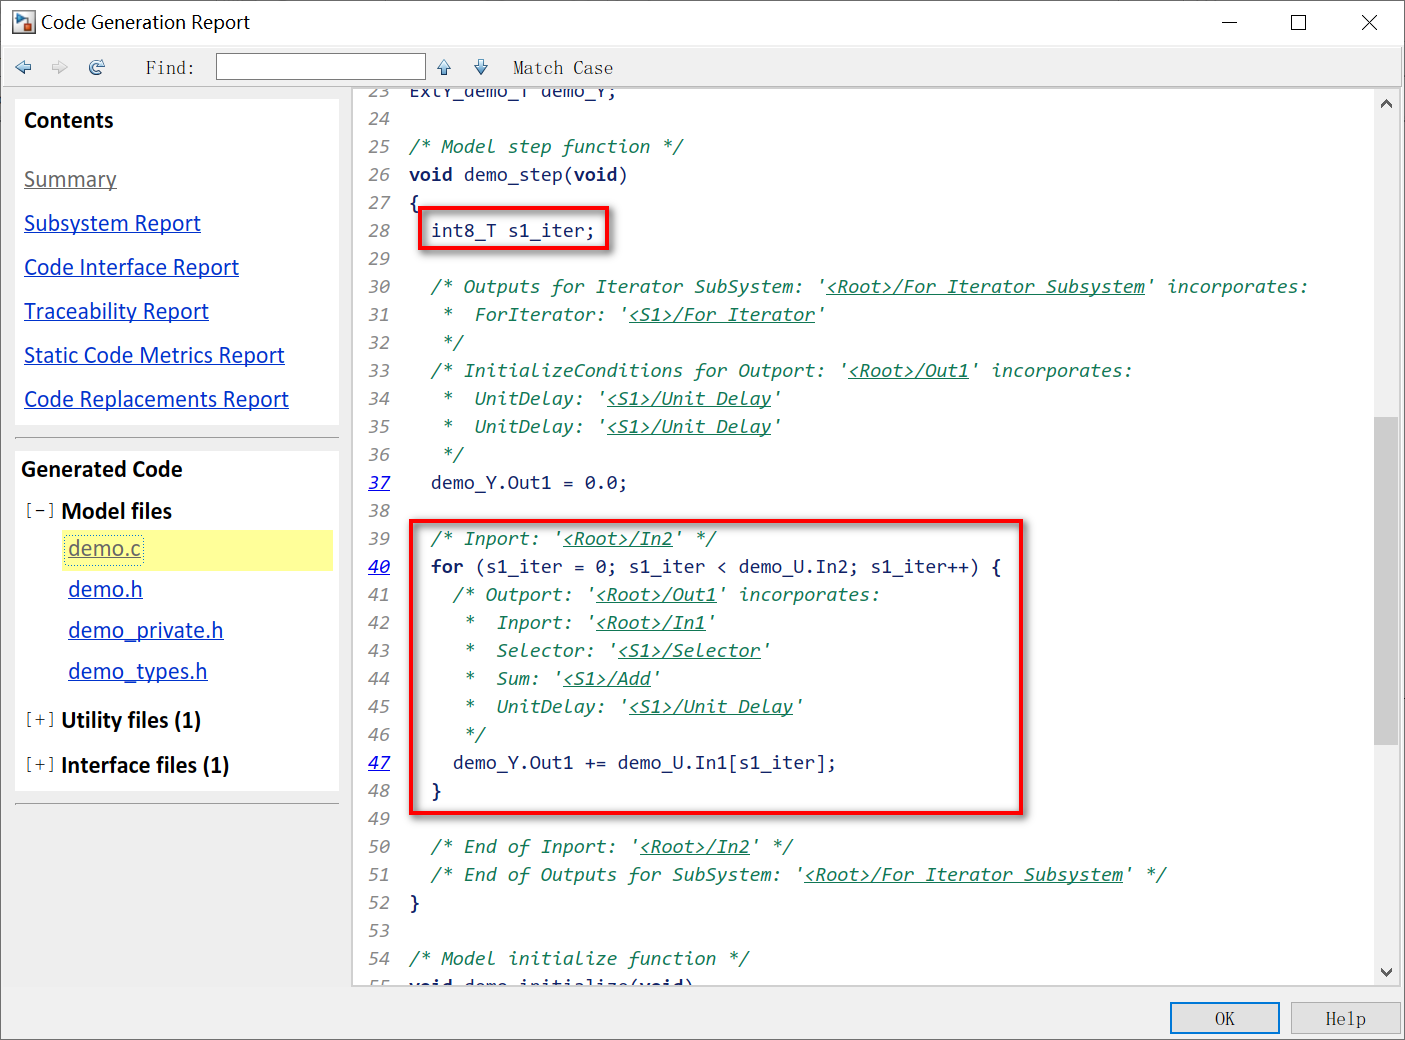Image resolution: width=1405 pixels, height=1040 pixels.
Task: Open the Summary page
Action: (x=70, y=179)
